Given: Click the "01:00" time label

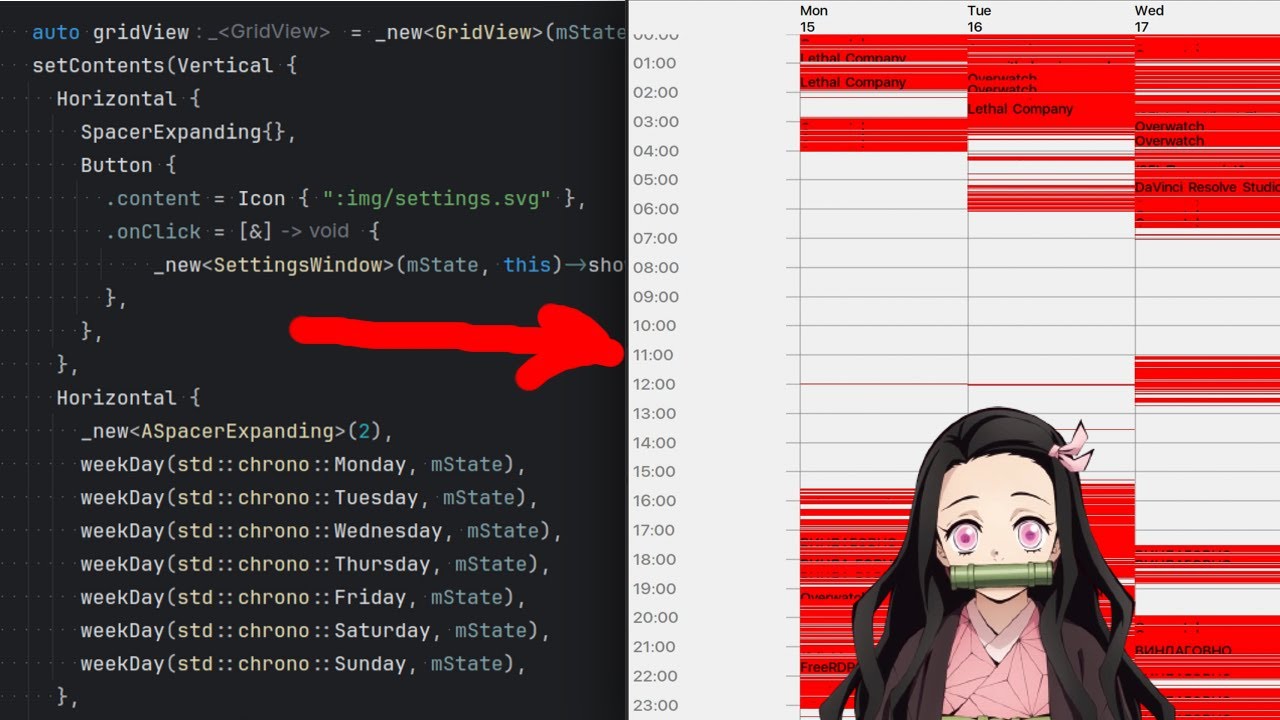Looking at the screenshot, I should (654, 63).
